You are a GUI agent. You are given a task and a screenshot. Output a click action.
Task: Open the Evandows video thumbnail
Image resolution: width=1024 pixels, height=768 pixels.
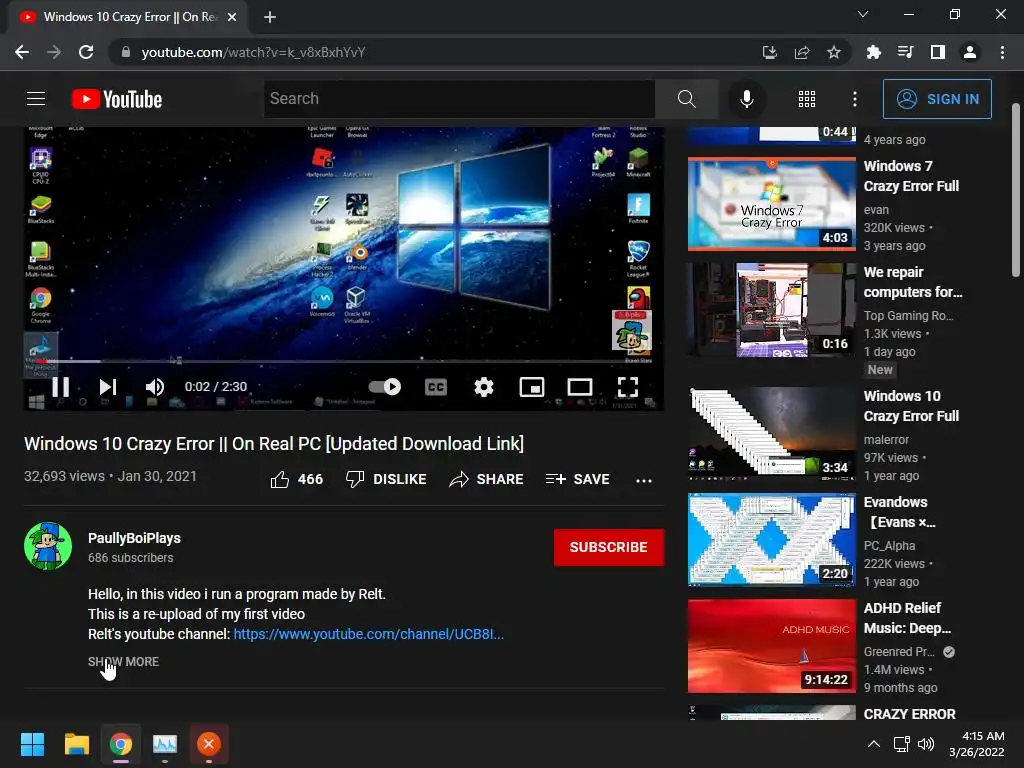click(771, 539)
